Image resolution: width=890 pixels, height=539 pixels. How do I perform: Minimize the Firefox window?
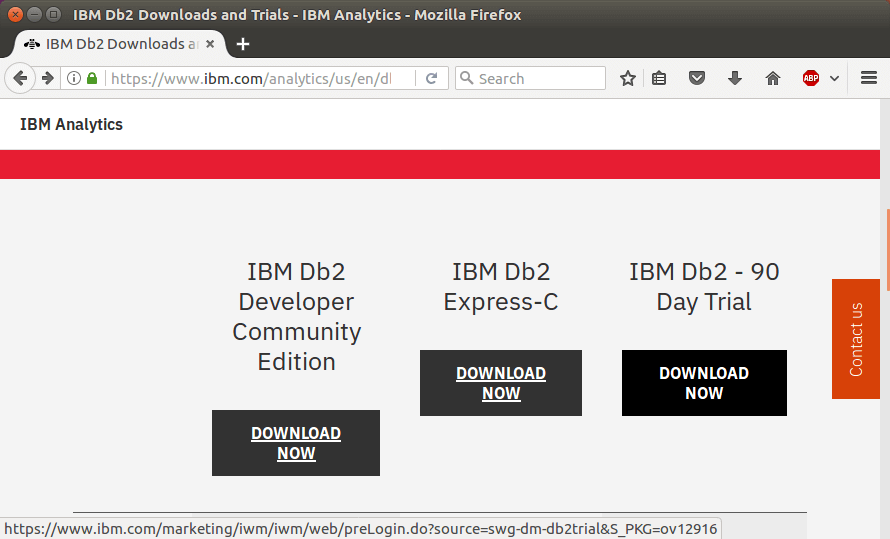point(34,14)
